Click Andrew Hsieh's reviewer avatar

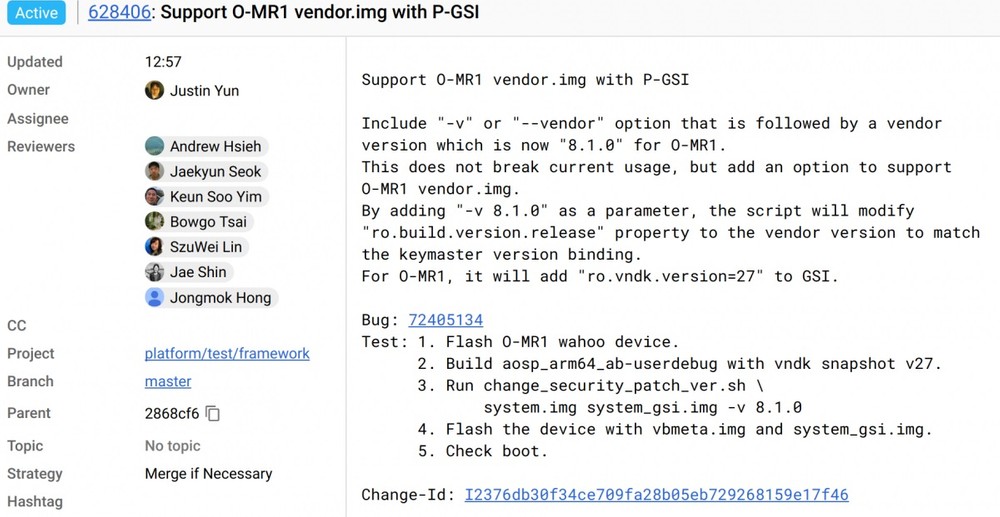154,146
